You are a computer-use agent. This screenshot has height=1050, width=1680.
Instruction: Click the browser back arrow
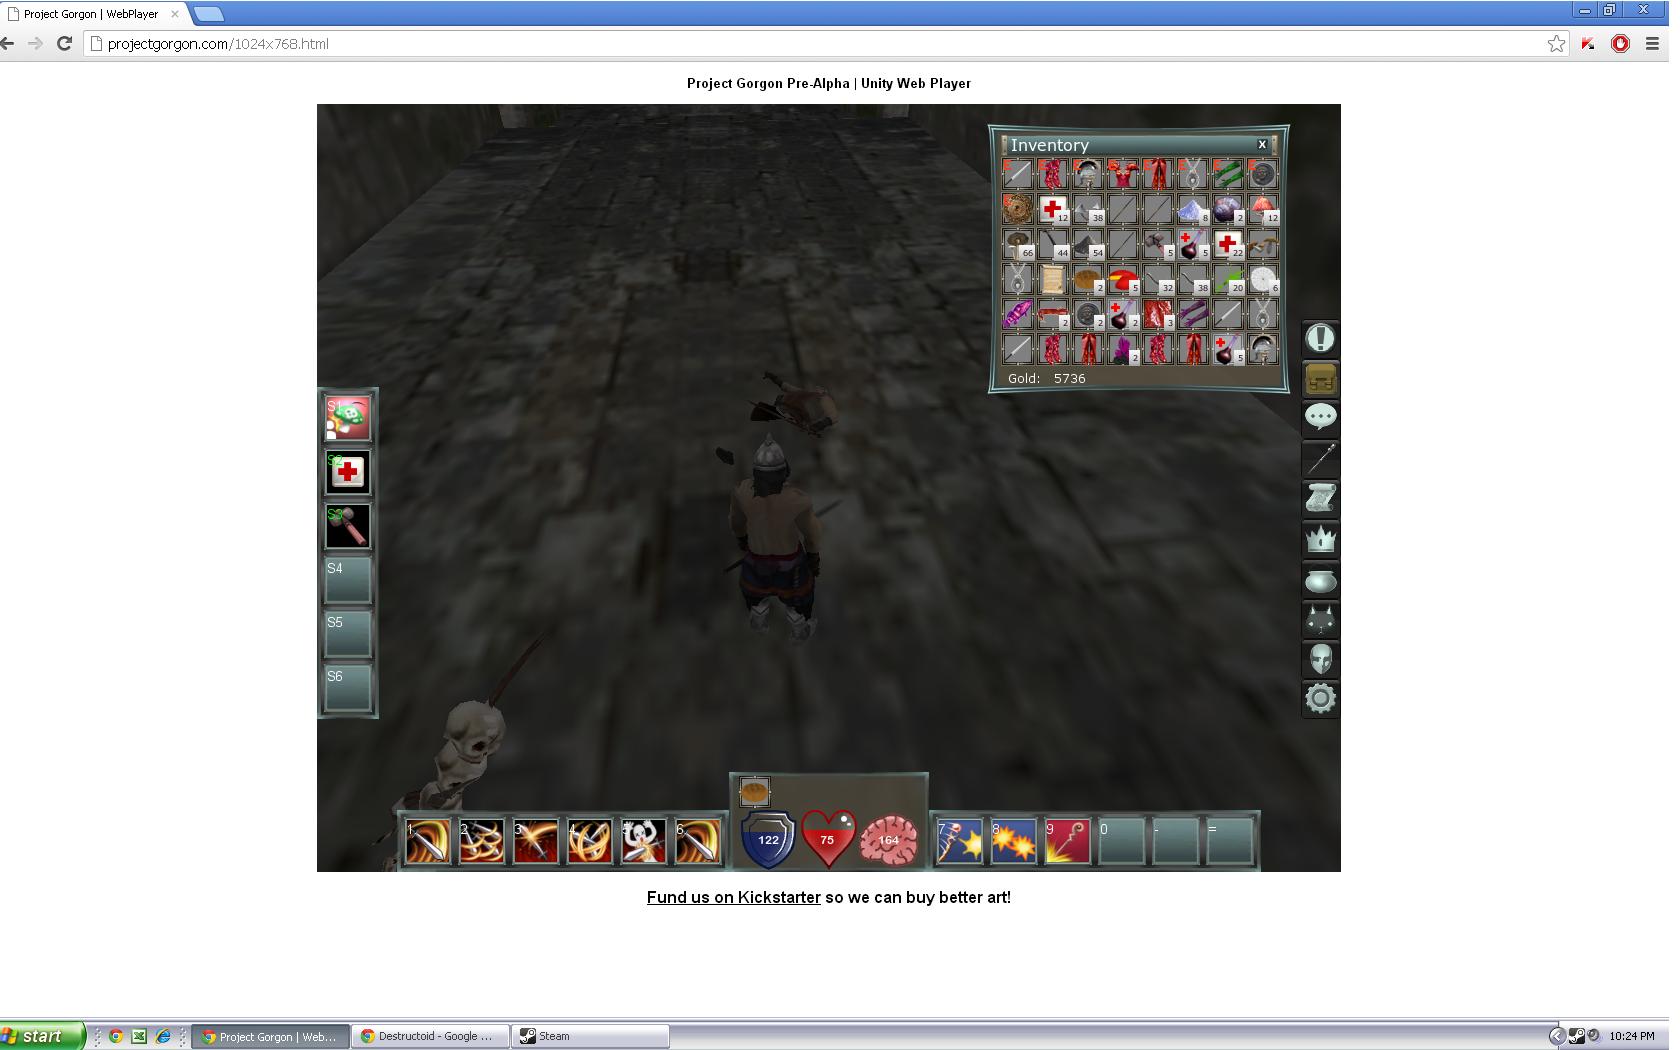click(x=9, y=43)
